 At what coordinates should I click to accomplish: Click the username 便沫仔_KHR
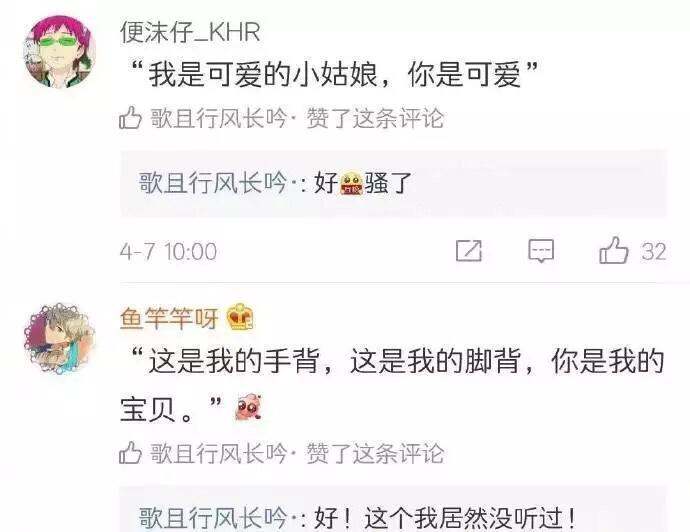190,33
